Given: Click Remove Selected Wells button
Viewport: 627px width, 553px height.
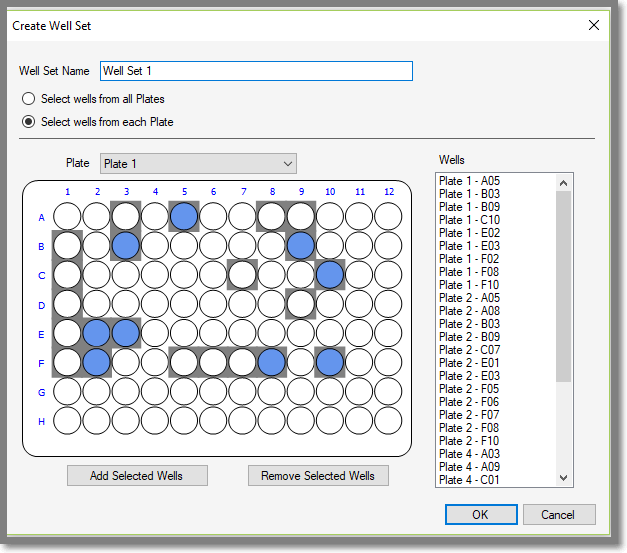Looking at the screenshot, I should (x=318, y=476).
